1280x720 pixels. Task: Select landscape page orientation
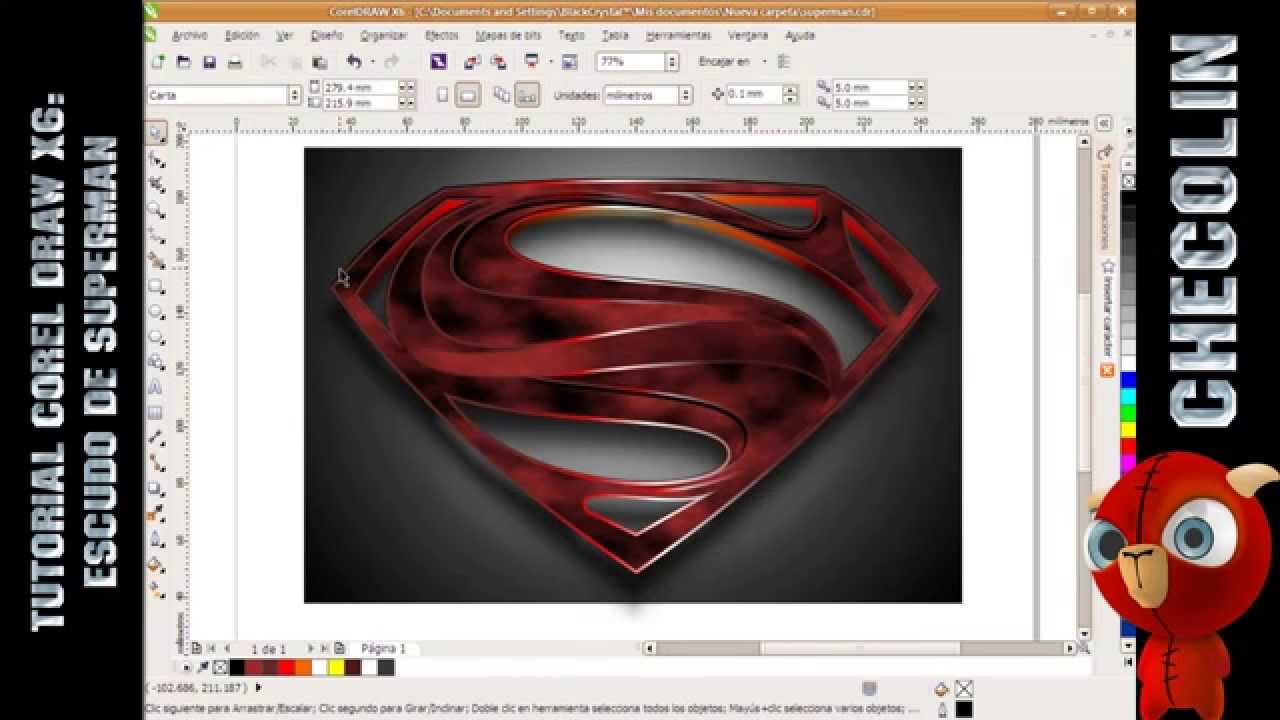point(467,95)
